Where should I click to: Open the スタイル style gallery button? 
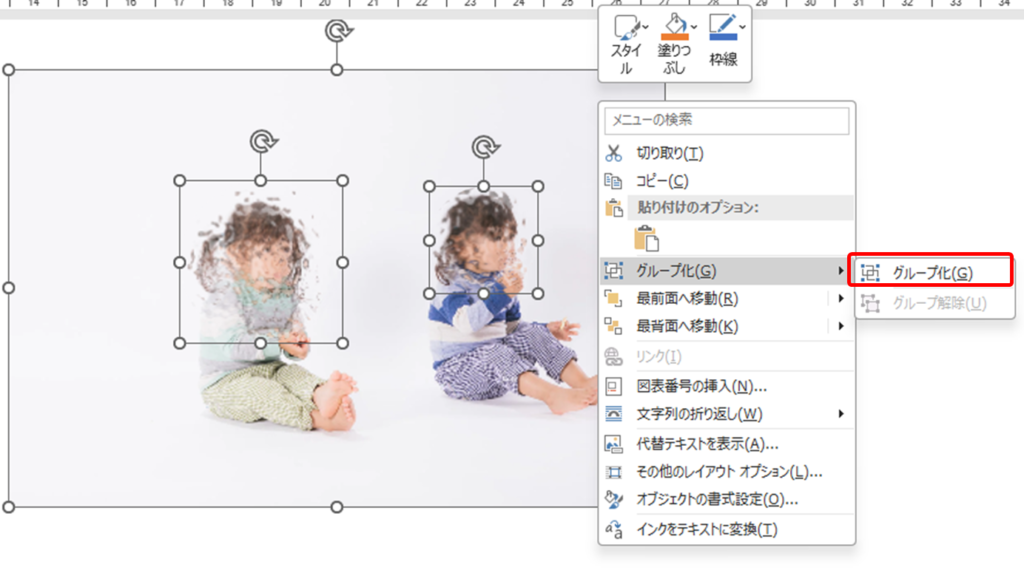[x=626, y=44]
